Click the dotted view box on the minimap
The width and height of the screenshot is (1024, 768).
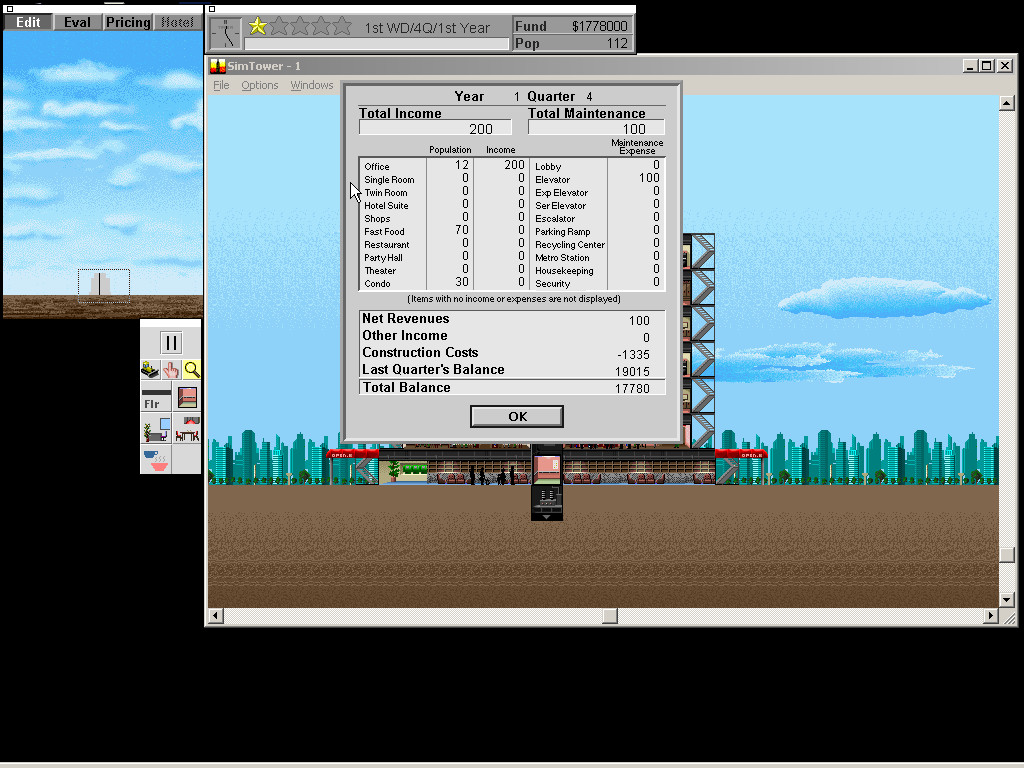[104, 285]
